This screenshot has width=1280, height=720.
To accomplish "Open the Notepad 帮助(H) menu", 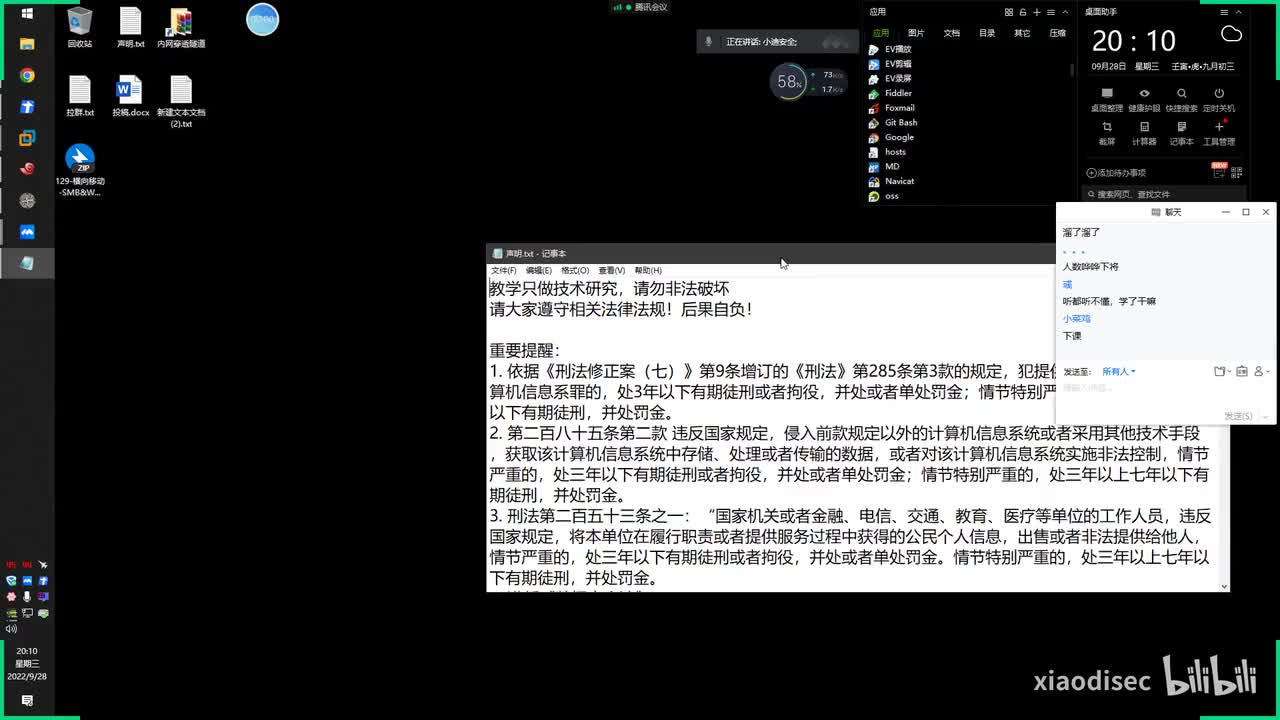I will (x=648, y=270).
